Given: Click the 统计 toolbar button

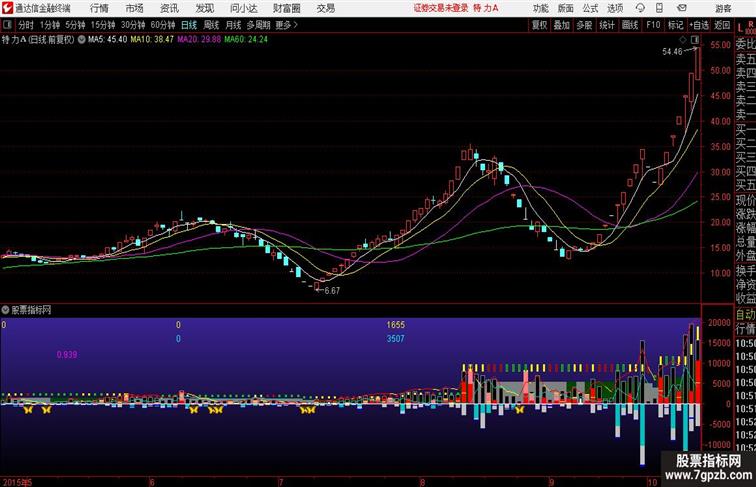Looking at the screenshot, I should [x=607, y=25].
